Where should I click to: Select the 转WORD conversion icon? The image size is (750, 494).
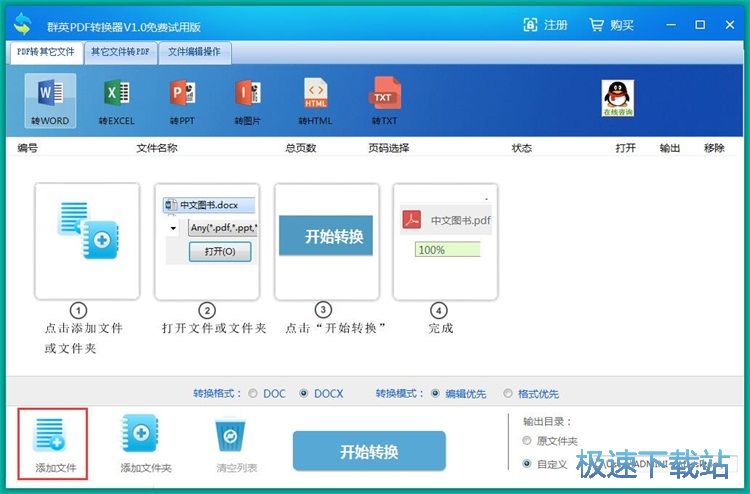(50, 100)
